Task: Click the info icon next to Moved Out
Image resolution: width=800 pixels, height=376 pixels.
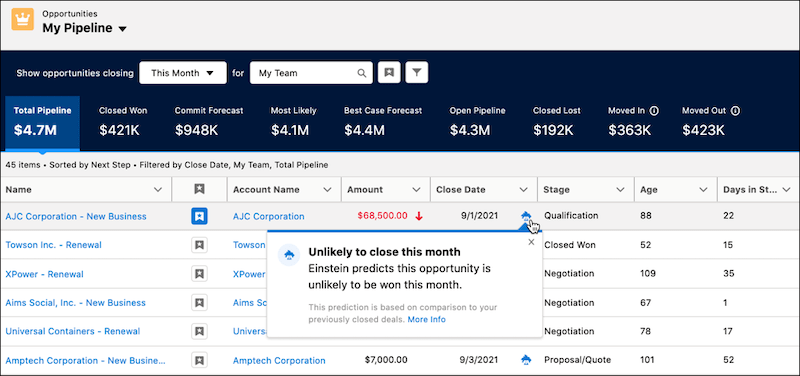Action: (x=735, y=111)
